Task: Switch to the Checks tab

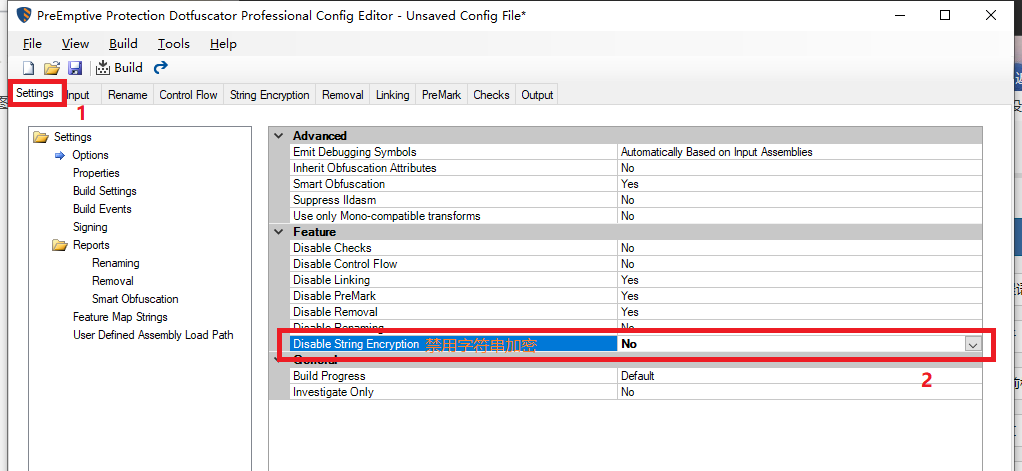Action: tap(491, 94)
